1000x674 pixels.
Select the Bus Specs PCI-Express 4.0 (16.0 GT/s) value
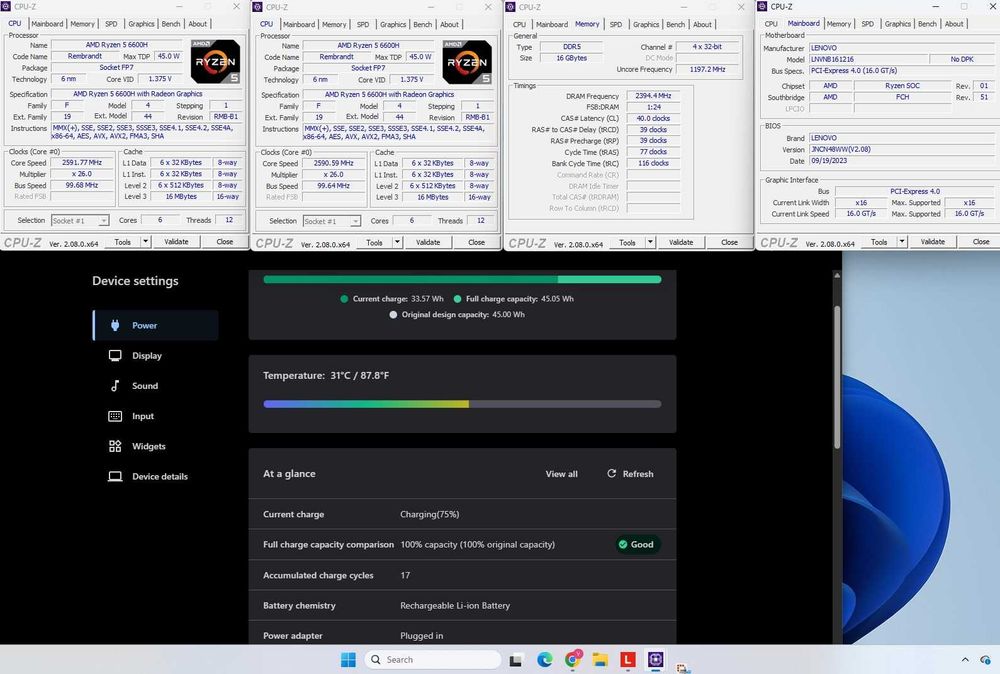tap(901, 71)
